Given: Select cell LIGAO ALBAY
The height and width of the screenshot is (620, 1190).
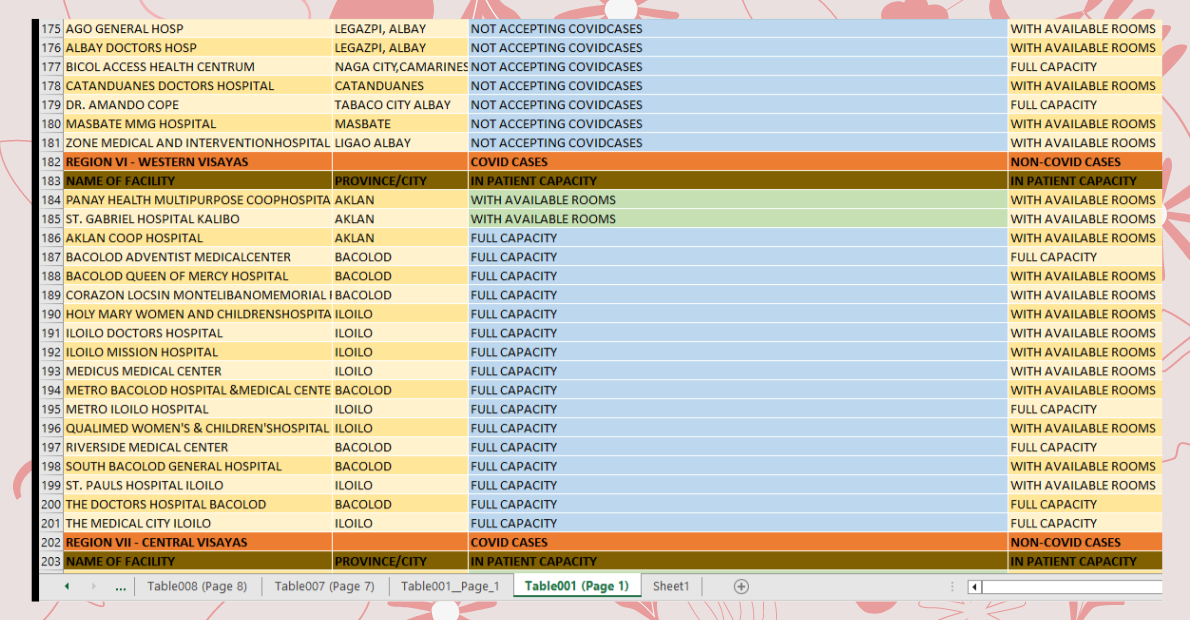Looking at the screenshot, I should pyautogui.click(x=400, y=143).
